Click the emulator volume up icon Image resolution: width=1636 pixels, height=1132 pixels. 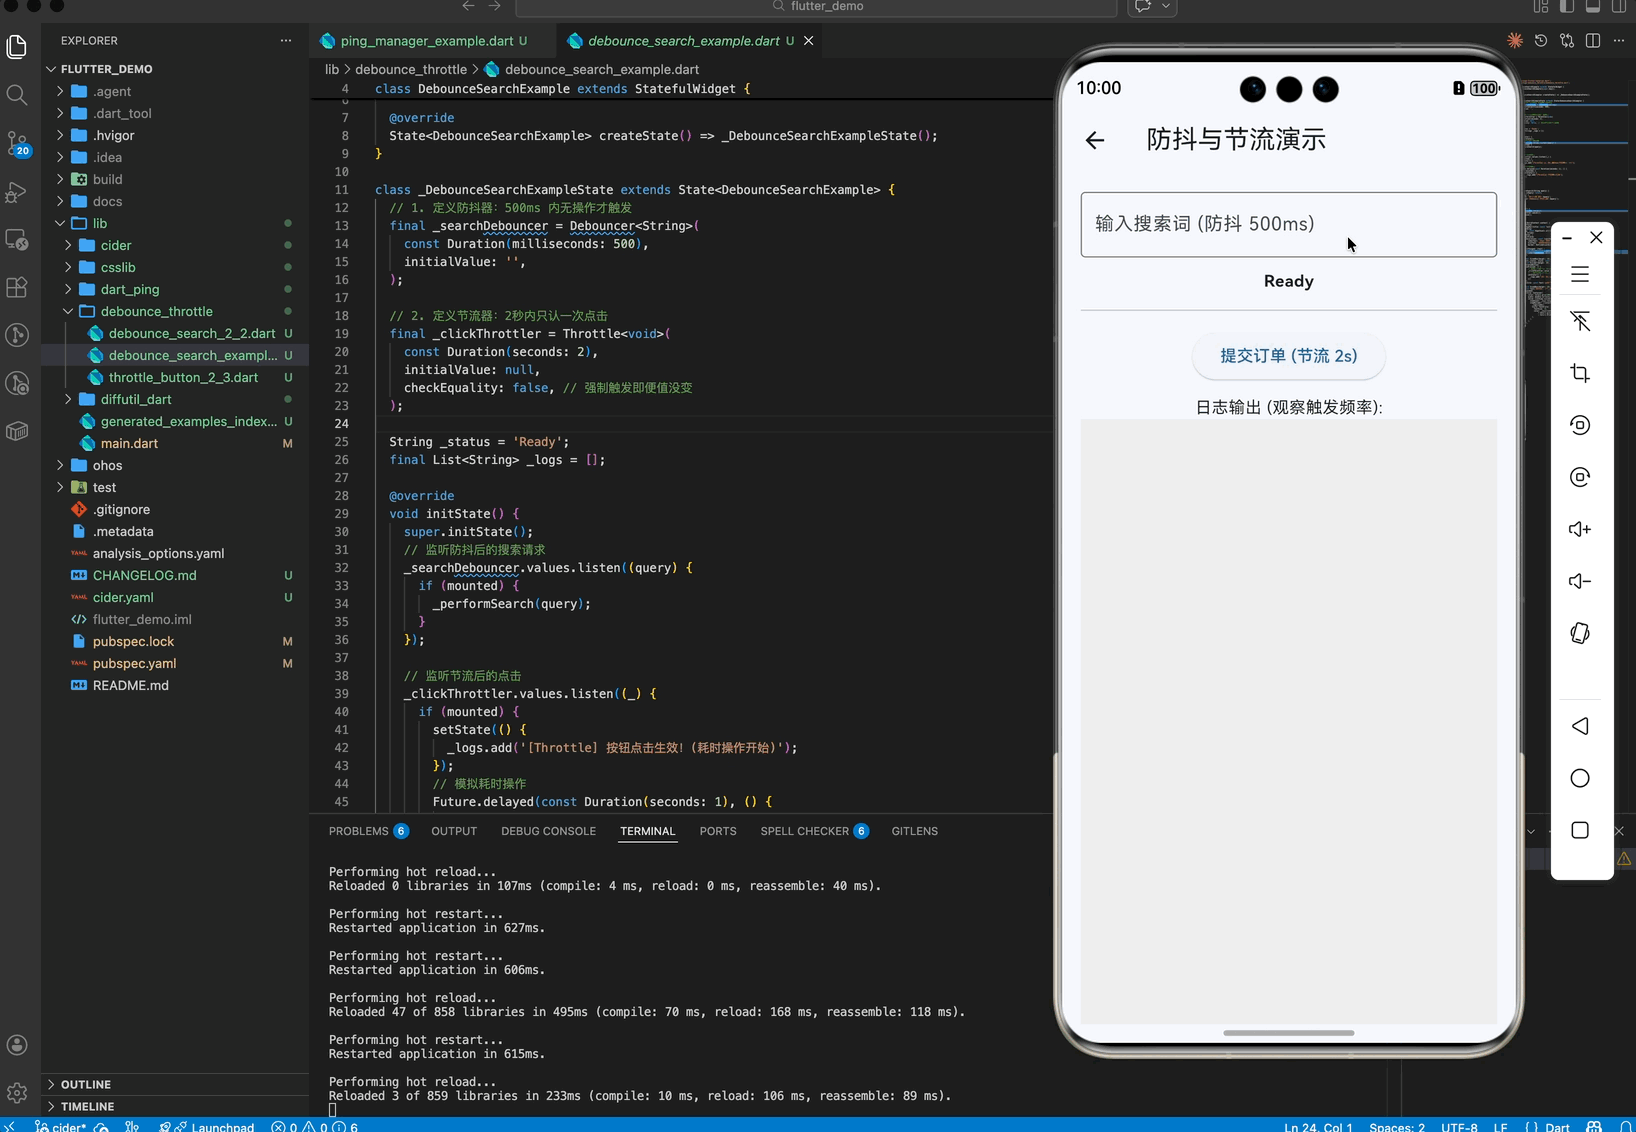pos(1580,529)
